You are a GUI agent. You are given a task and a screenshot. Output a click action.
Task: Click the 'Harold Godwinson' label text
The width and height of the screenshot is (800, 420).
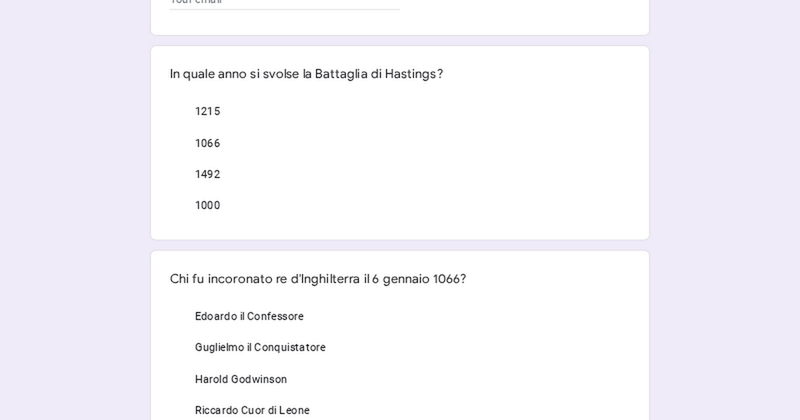241,380
